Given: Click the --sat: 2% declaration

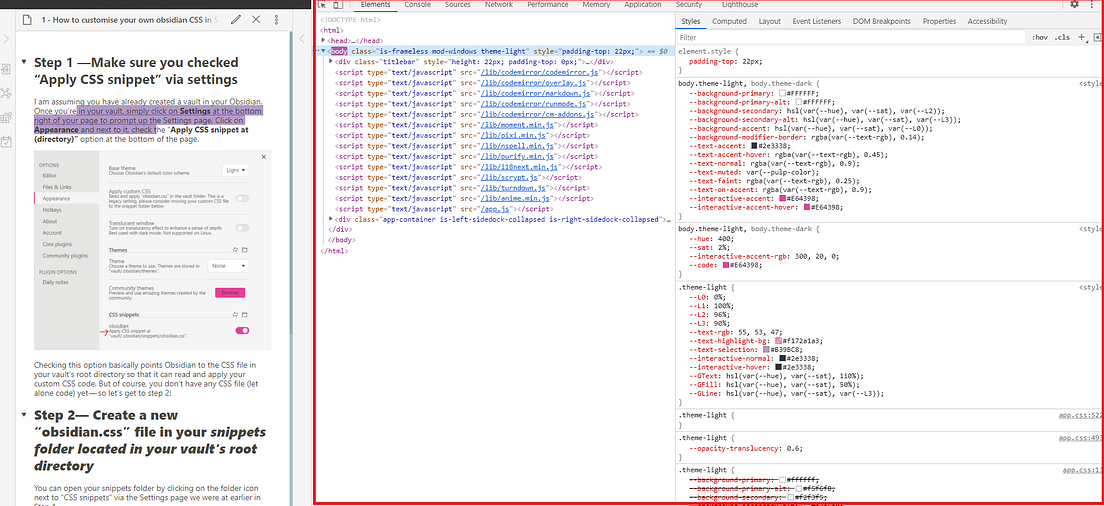Looking at the screenshot, I should (x=707, y=248).
